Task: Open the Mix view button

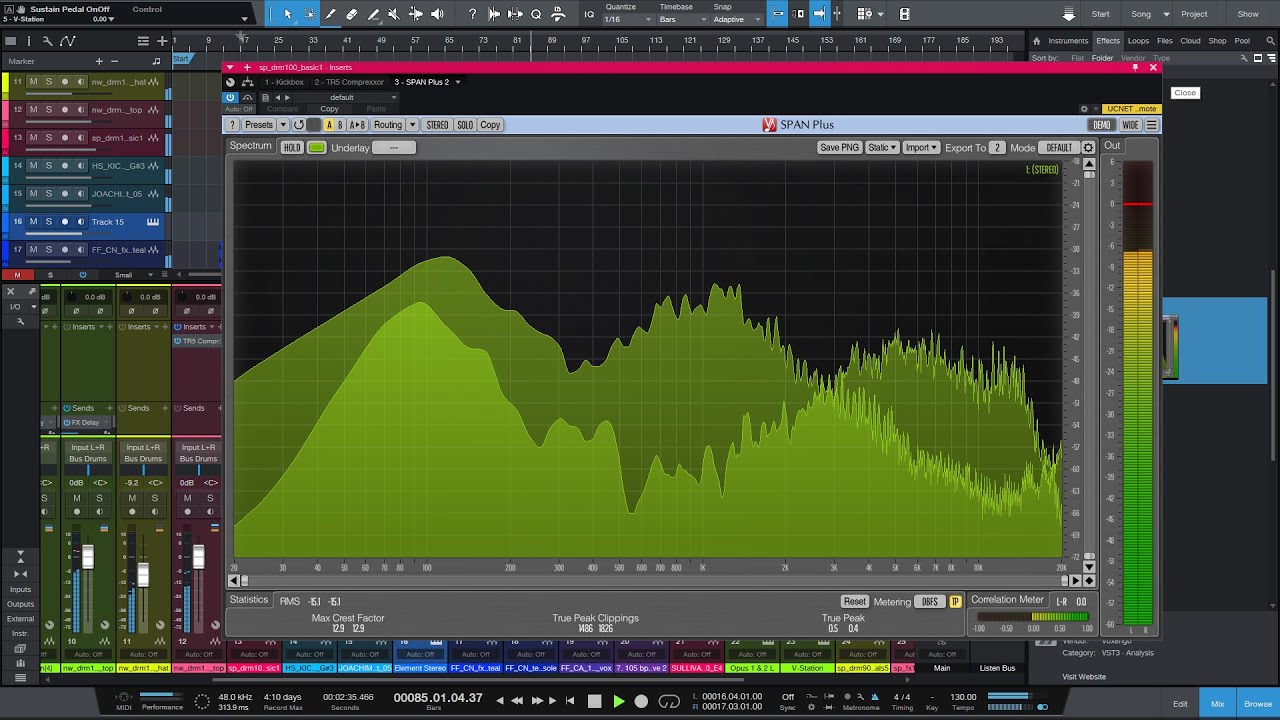Action: coord(1217,704)
